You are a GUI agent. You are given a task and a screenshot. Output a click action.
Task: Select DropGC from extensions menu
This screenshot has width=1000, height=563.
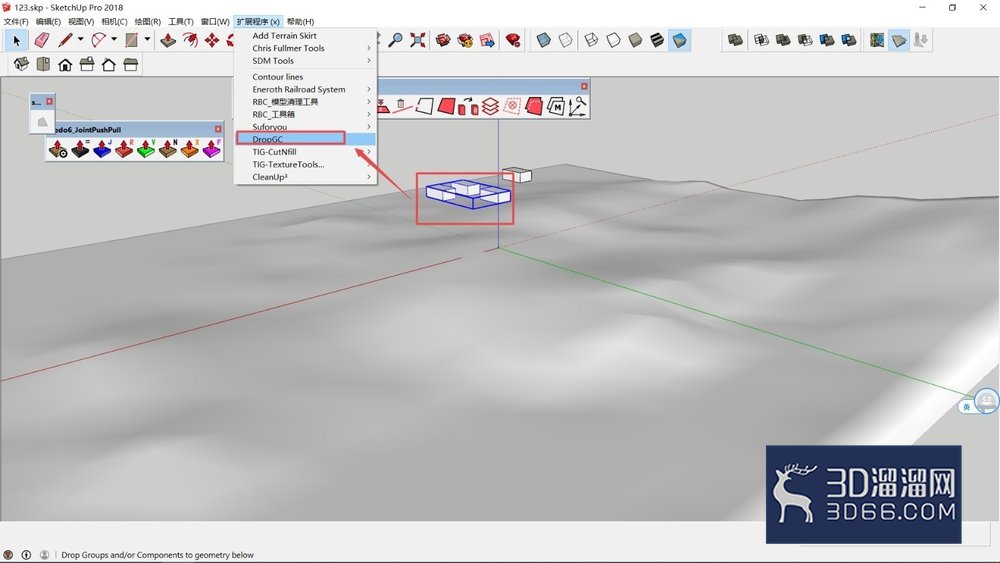click(305, 139)
